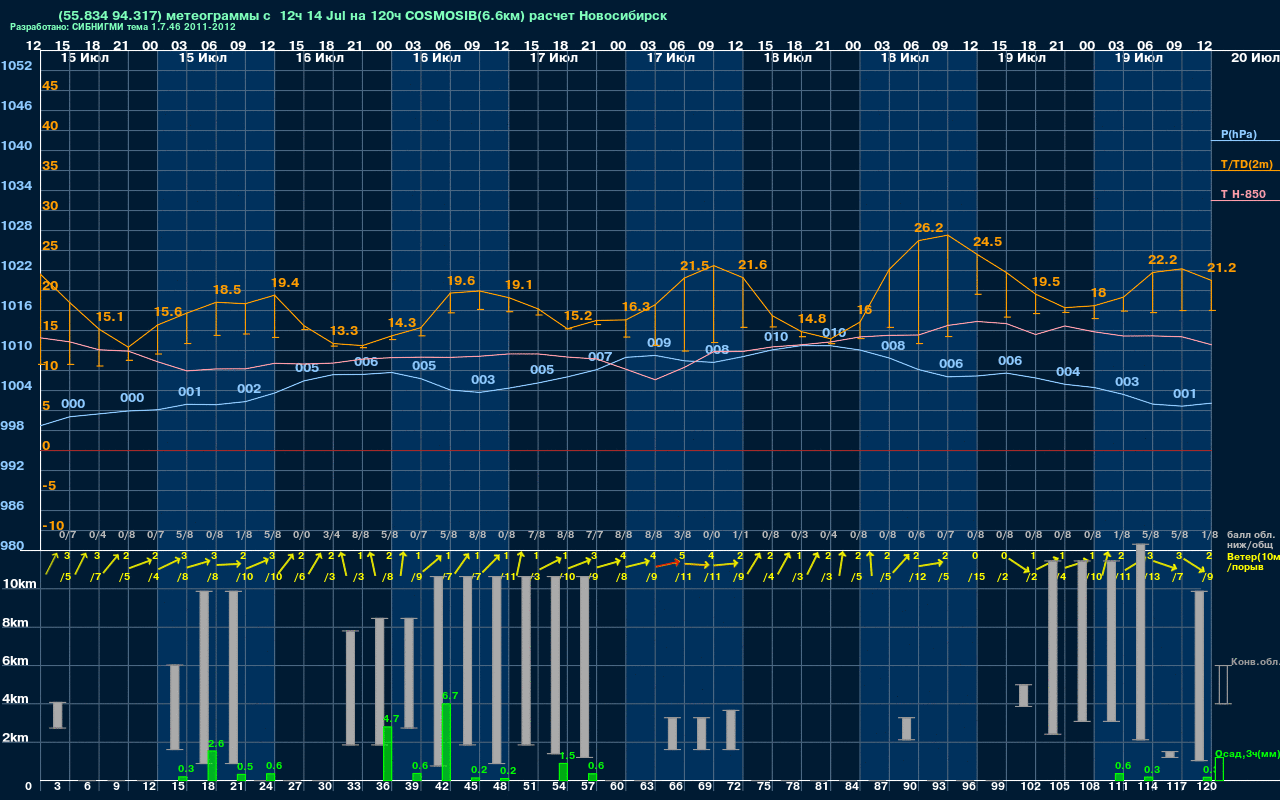Click forecast hour 117 on bottom axis
Image resolution: width=1280 pixels, height=800 pixels.
[1177, 788]
